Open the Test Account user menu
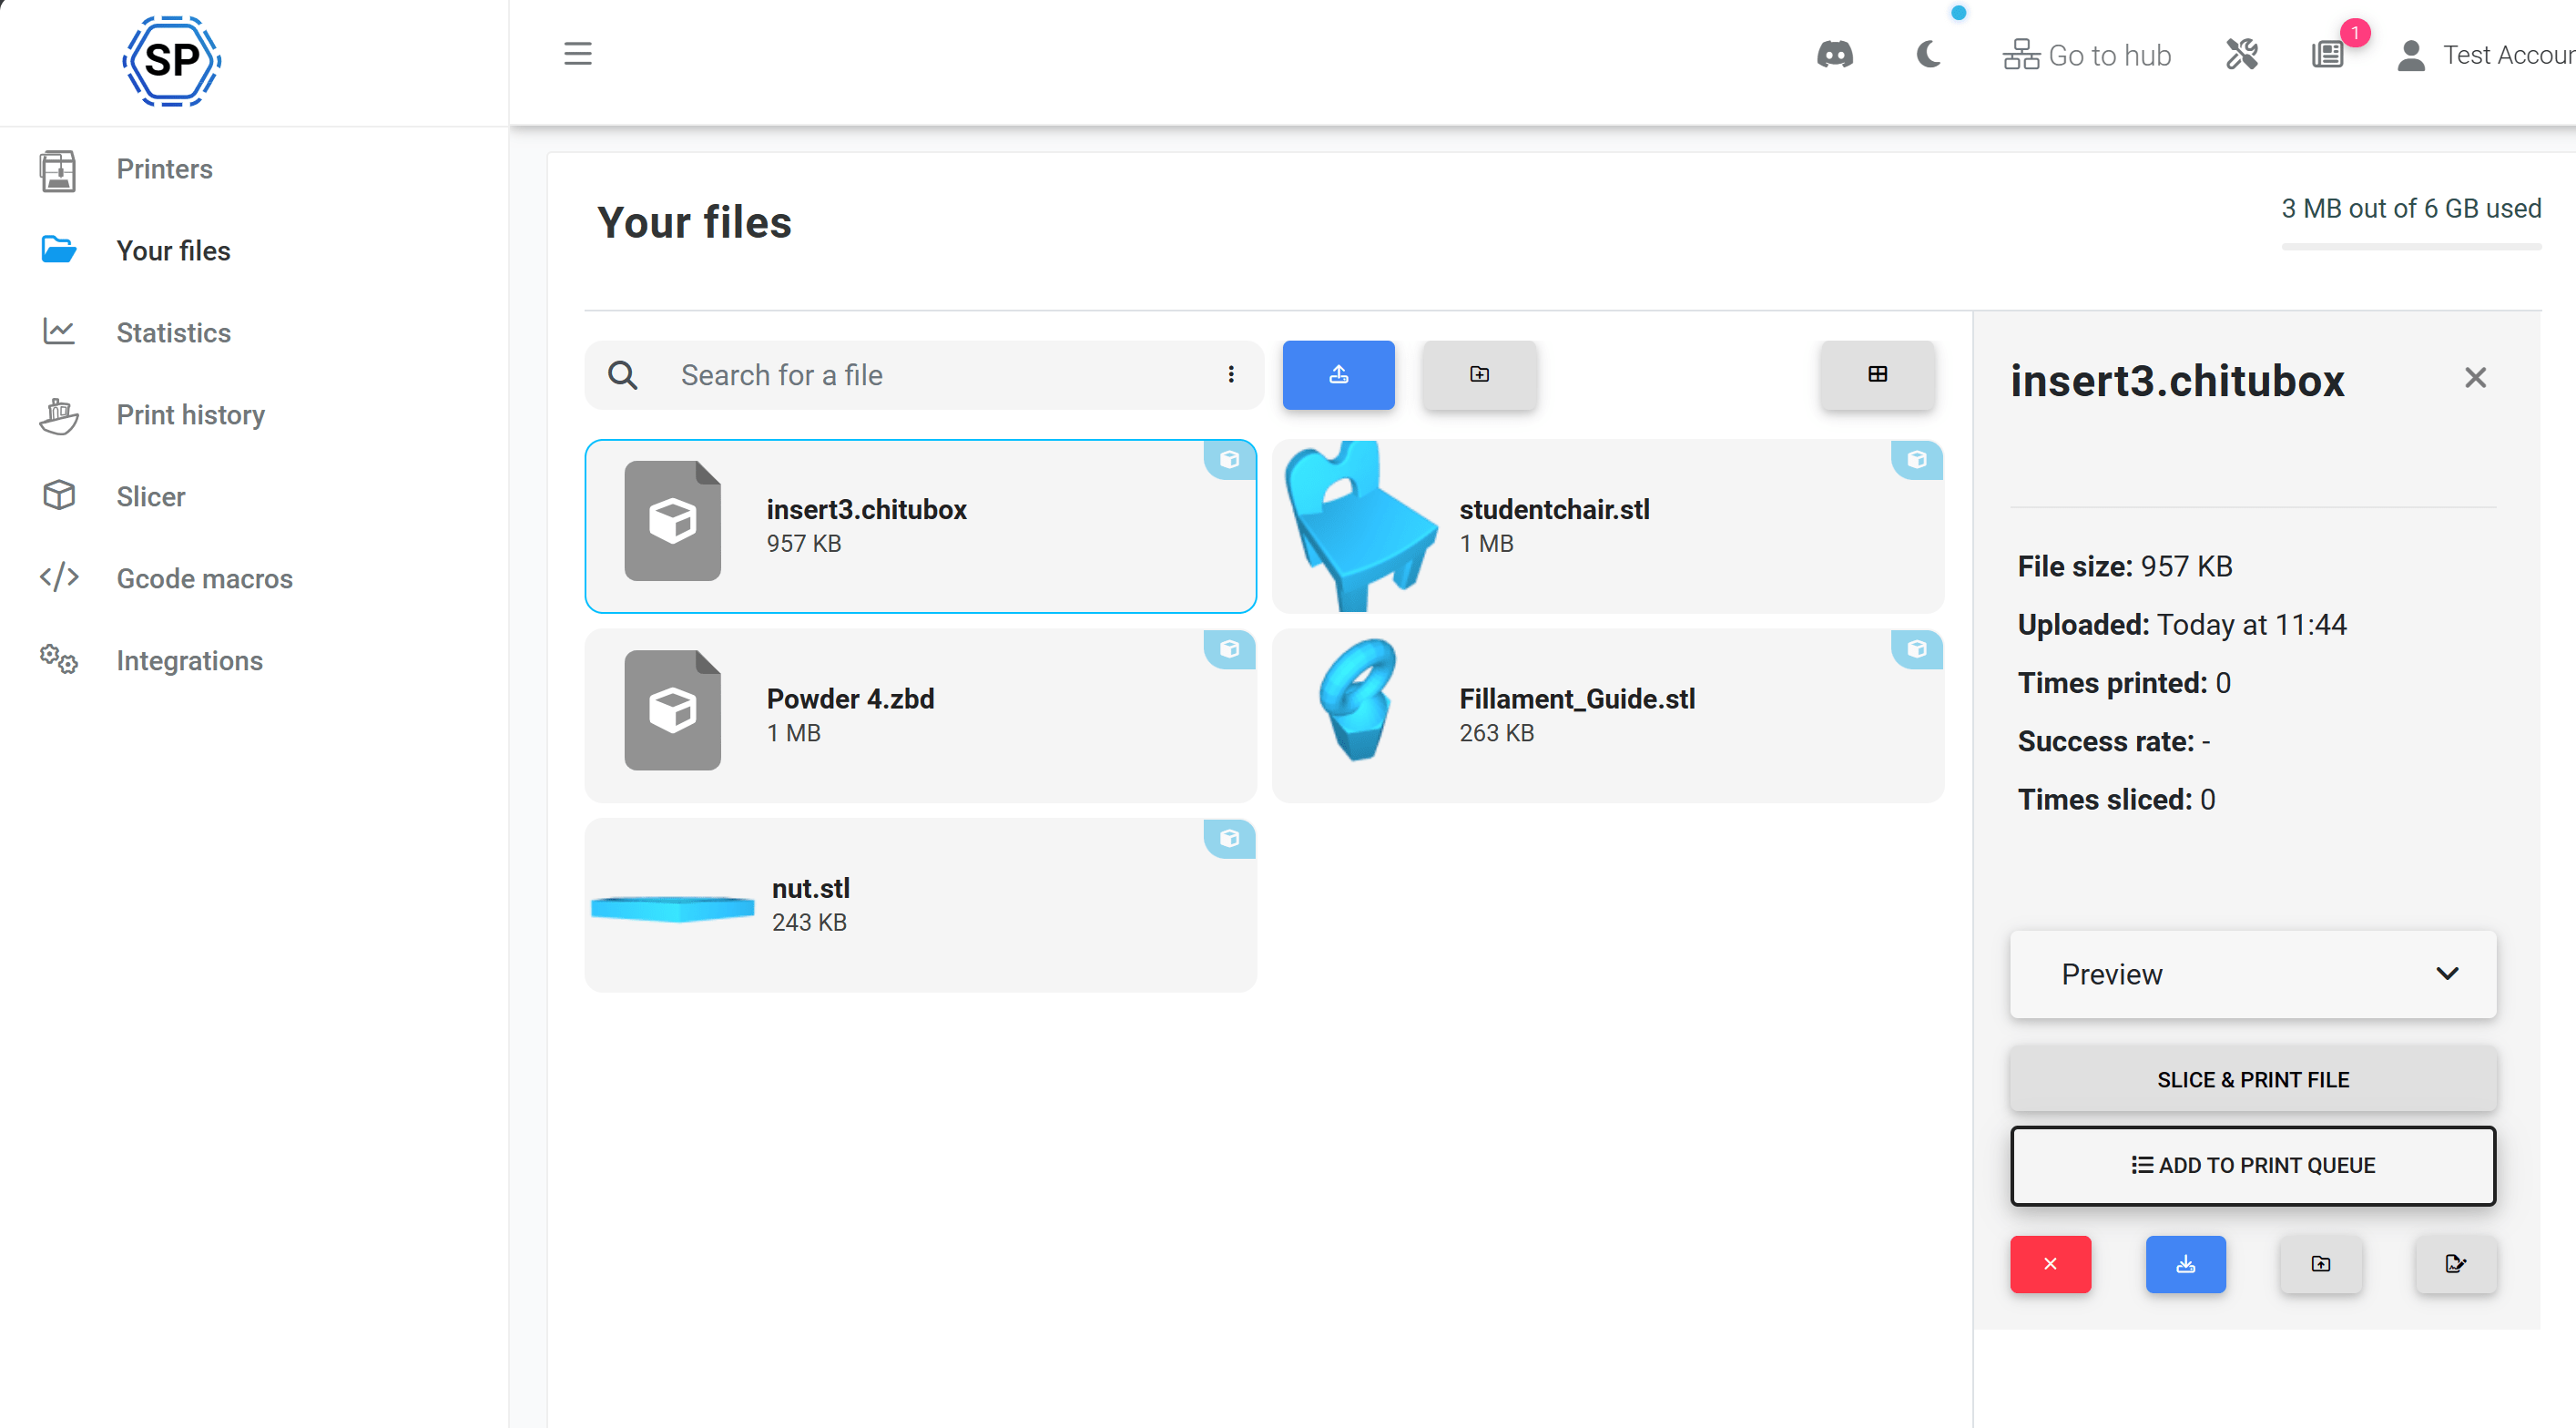The width and height of the screenshot is (2576, 1428). click(x=2485, y=55)
